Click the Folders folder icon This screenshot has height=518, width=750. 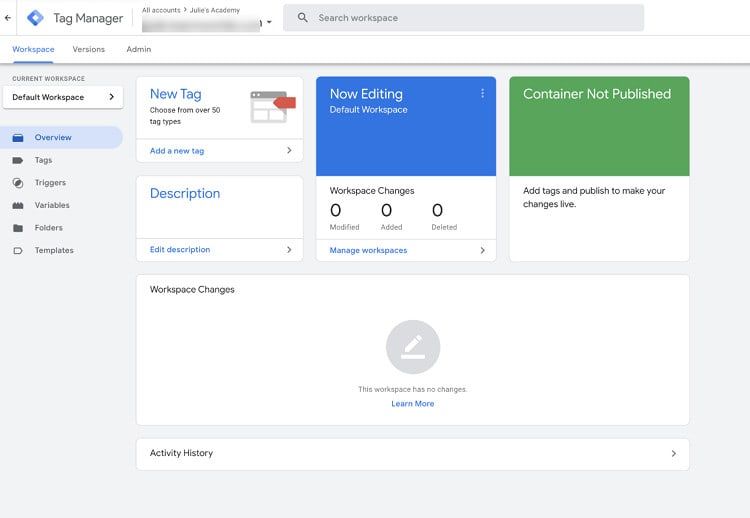(18, 228)
